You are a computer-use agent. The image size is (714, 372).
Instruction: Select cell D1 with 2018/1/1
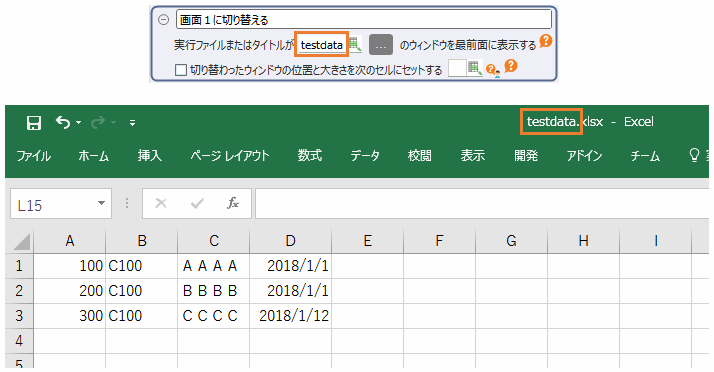click(x=291, y=266)
